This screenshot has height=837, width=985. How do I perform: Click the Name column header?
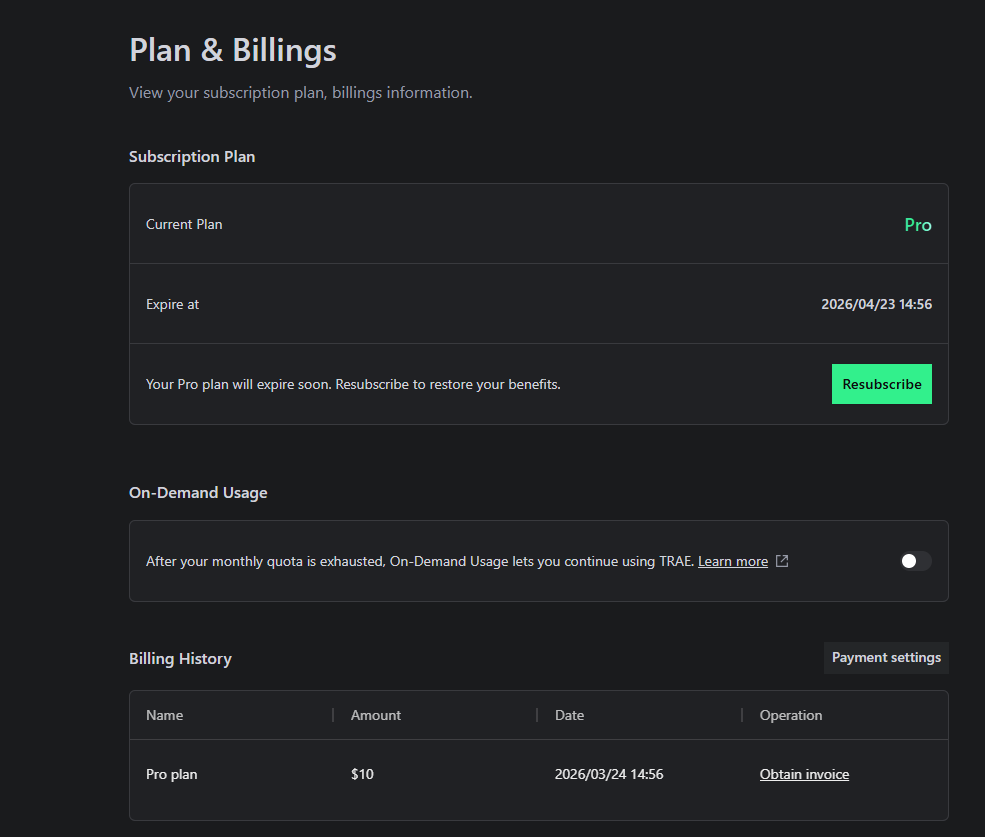(165, 715)
